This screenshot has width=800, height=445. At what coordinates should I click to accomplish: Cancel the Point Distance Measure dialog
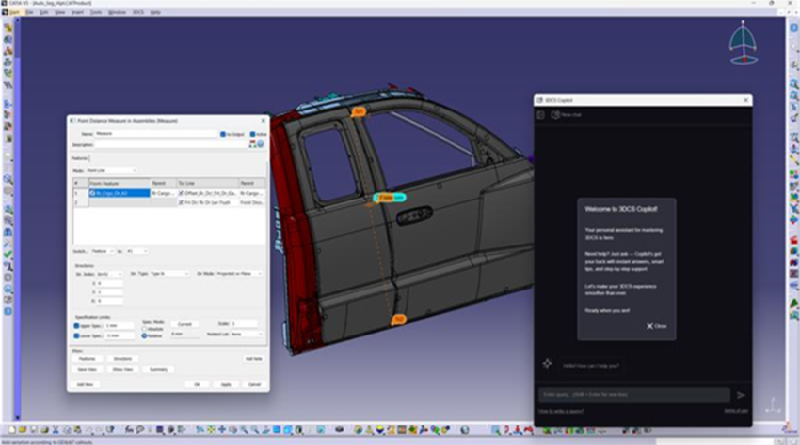pyautogui.click(x=254, y=385)
